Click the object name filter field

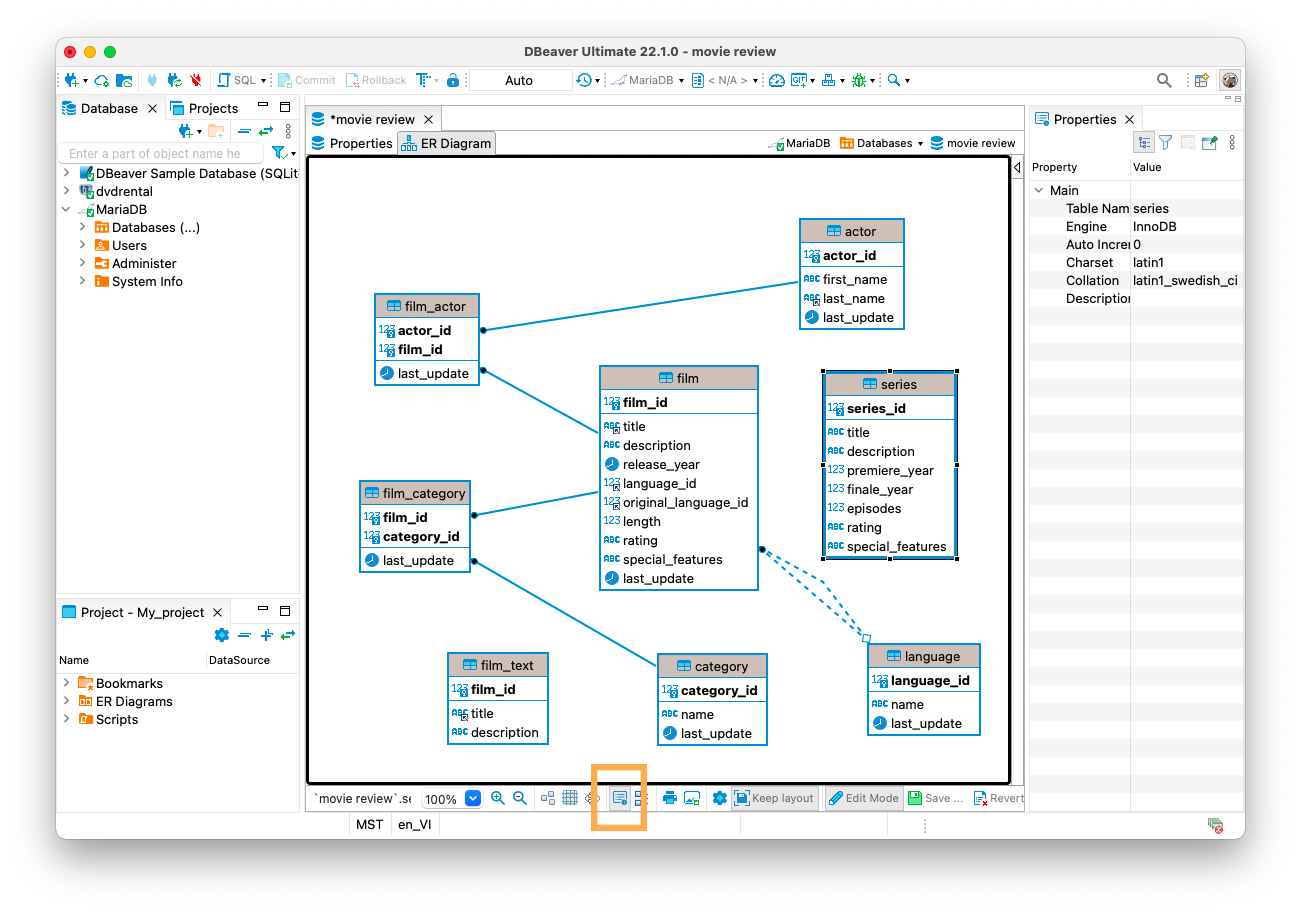[x=160, y=153]
